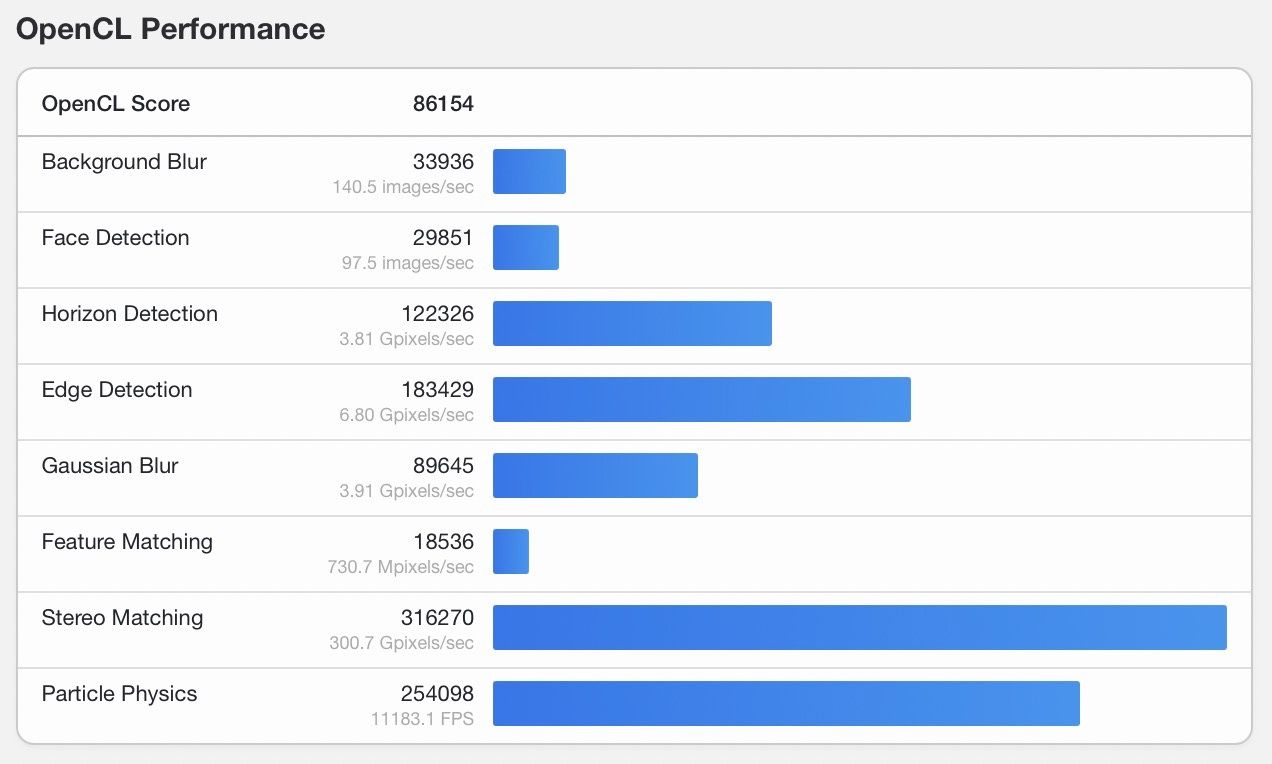Click the overall score value 86154
The height and width of the screenshot is (764, 1272).
(443, 104)
